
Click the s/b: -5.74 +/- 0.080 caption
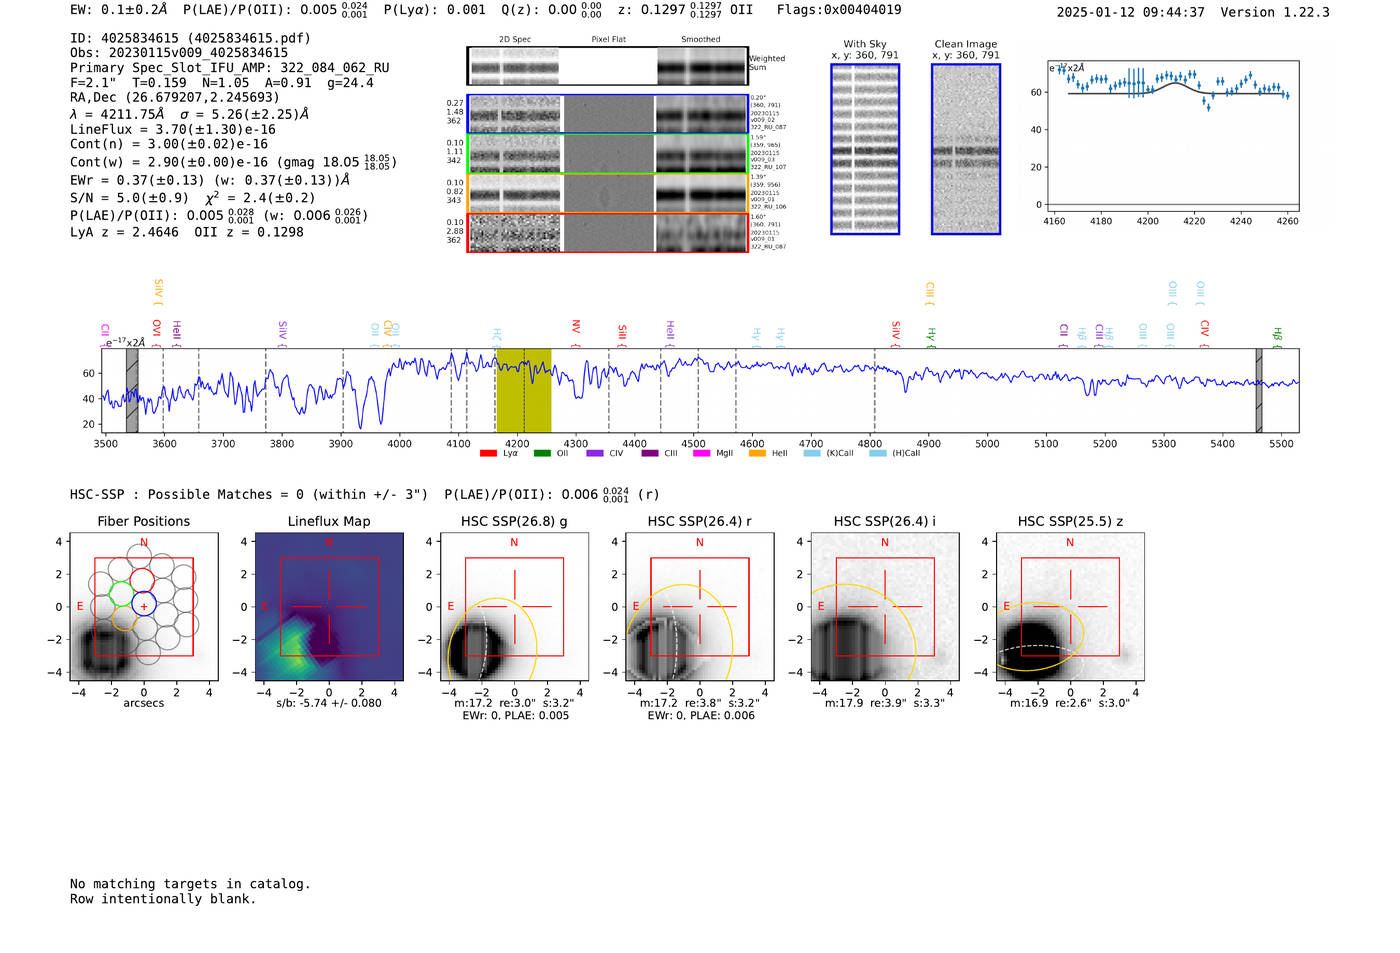(x=329, y=703)
